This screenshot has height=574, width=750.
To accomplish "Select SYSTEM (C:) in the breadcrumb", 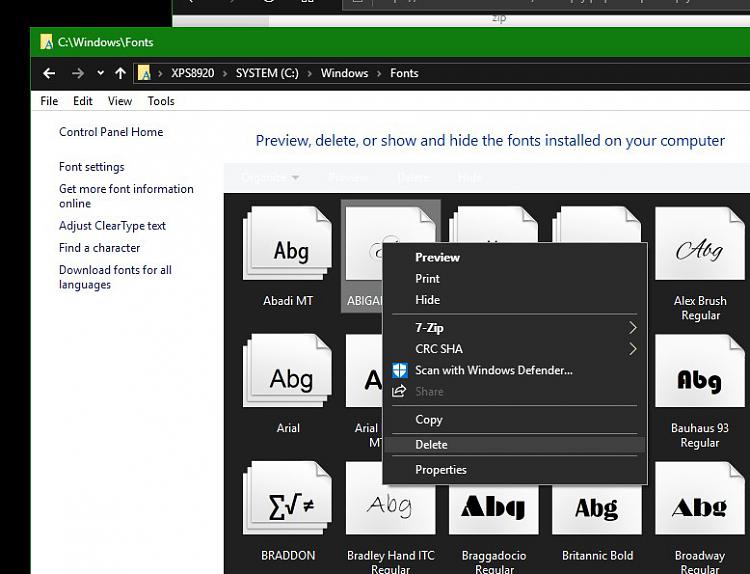I will 267,73.
